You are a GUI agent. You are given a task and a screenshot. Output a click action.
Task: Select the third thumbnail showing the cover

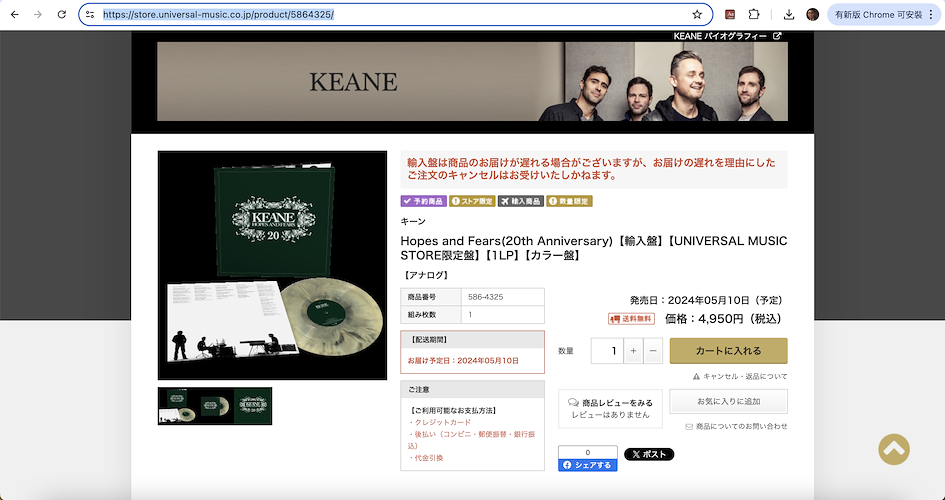253,406
